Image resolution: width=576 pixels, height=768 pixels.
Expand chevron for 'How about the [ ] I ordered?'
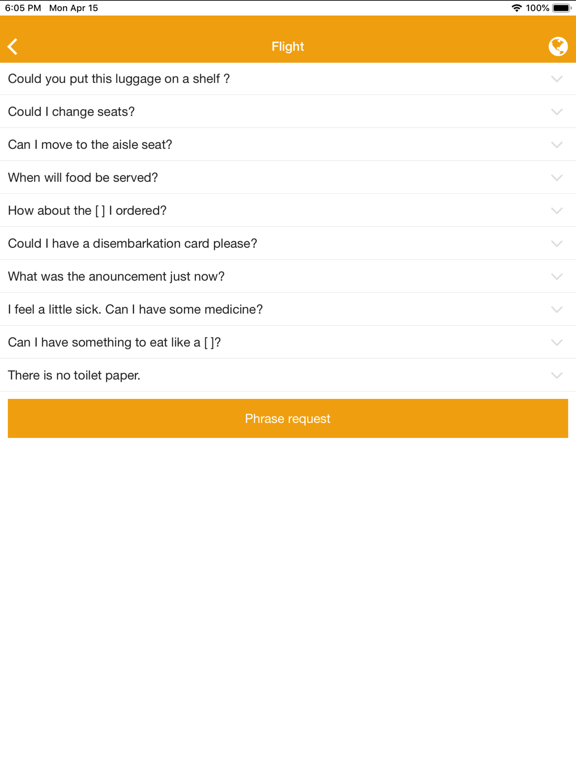pyautogui.click(x=557, y=211)
